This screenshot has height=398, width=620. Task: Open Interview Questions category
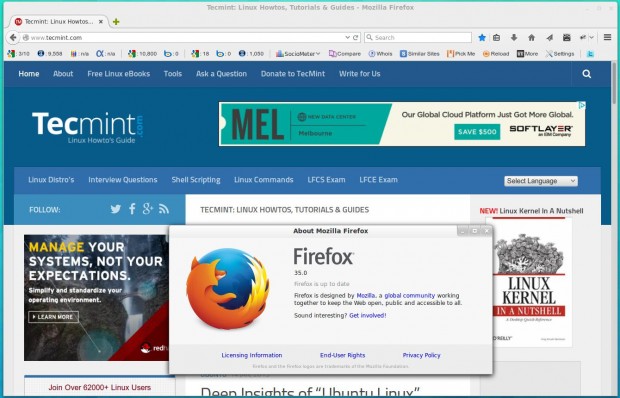(123, 180)
